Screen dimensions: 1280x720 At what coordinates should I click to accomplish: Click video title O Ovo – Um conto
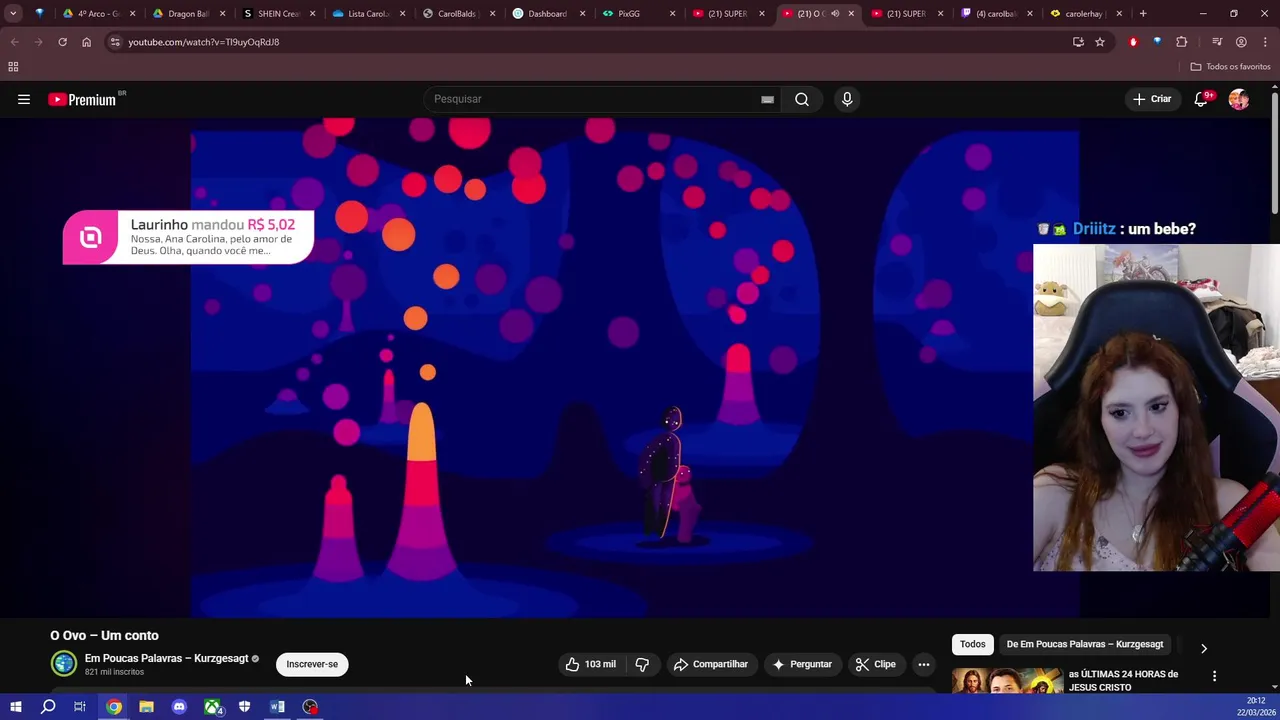(x=104, y=635)
